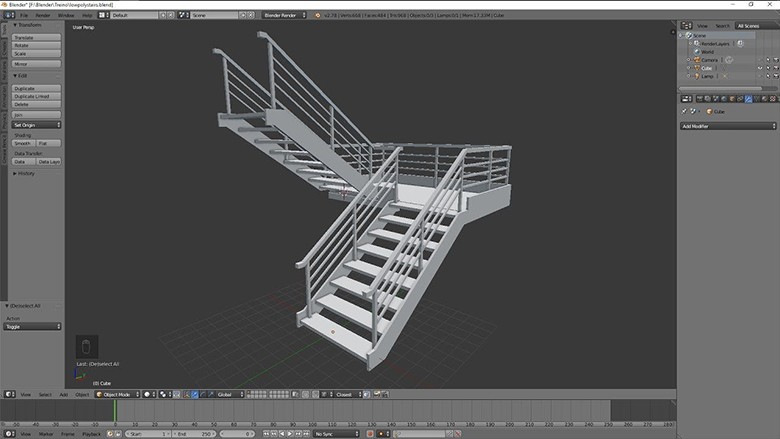
Task: Toggle visibility eye for Cube object
Action: [760, 68]
